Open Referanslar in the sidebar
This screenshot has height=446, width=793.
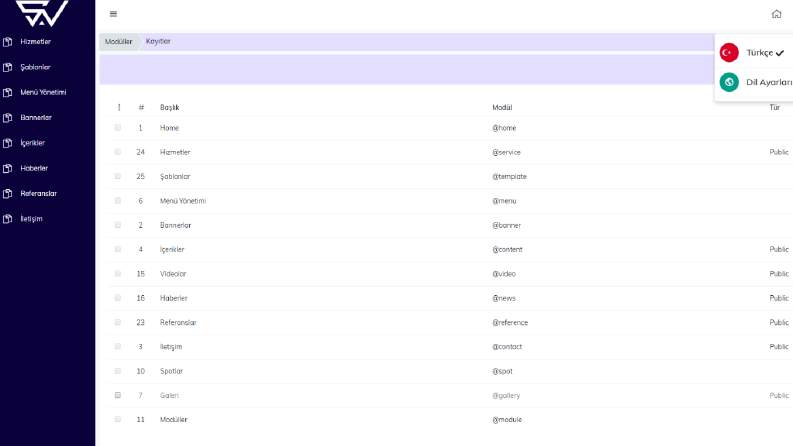point(38,193)
